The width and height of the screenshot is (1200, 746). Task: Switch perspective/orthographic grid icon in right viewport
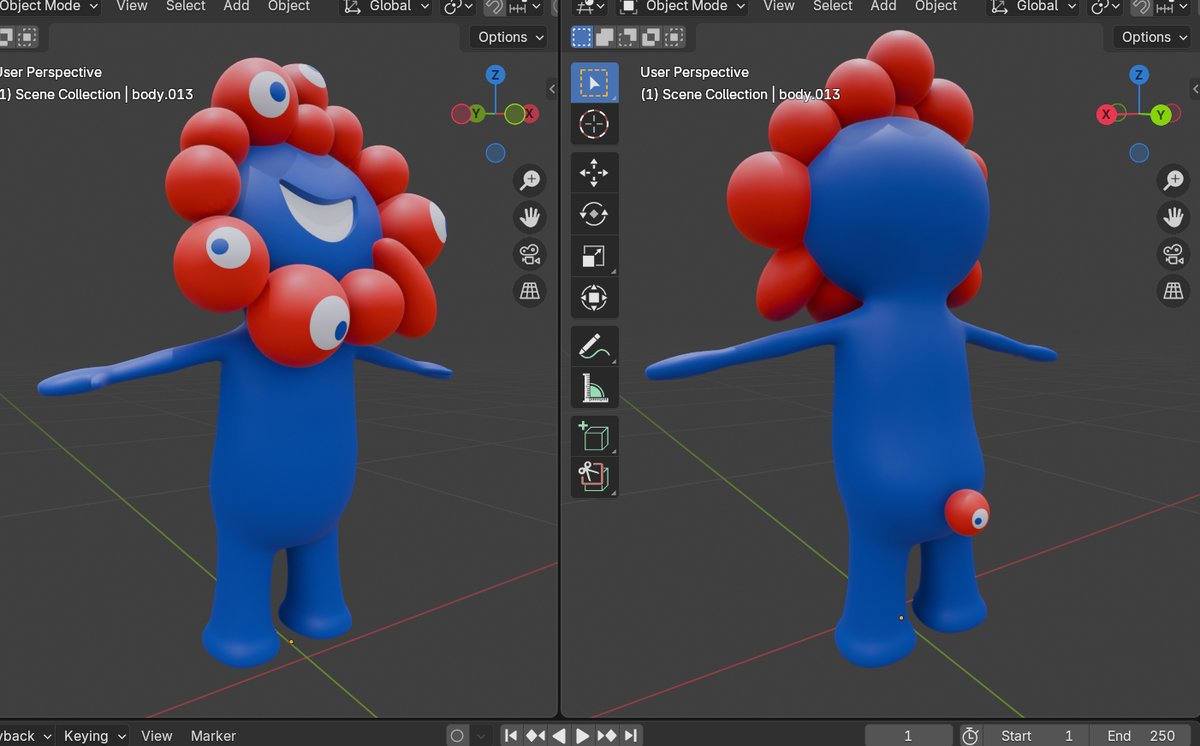(x=1173, y=291)
